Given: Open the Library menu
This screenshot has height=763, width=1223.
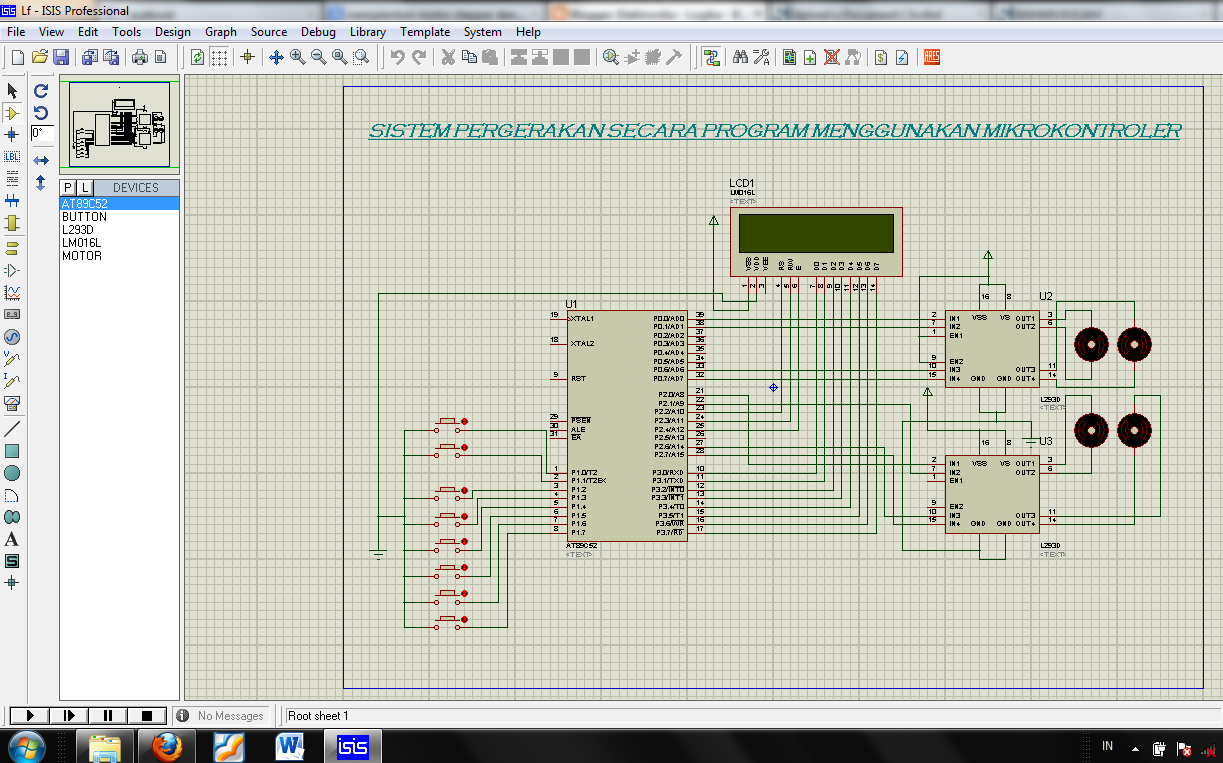Looking at the screenshot, I should click(368, 32).
